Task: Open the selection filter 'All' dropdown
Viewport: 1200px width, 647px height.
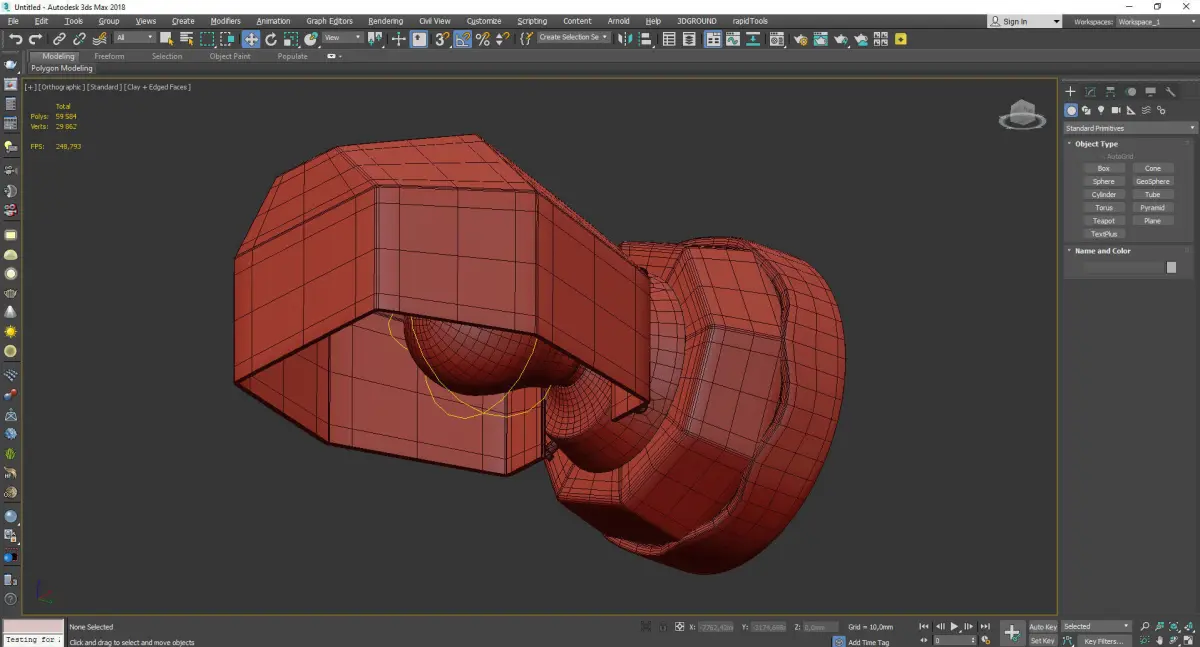Action: coord(134,38)
